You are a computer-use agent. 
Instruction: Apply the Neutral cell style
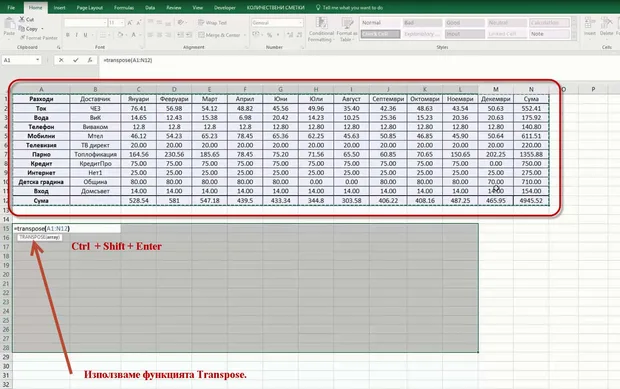click(x=507, y=23)
